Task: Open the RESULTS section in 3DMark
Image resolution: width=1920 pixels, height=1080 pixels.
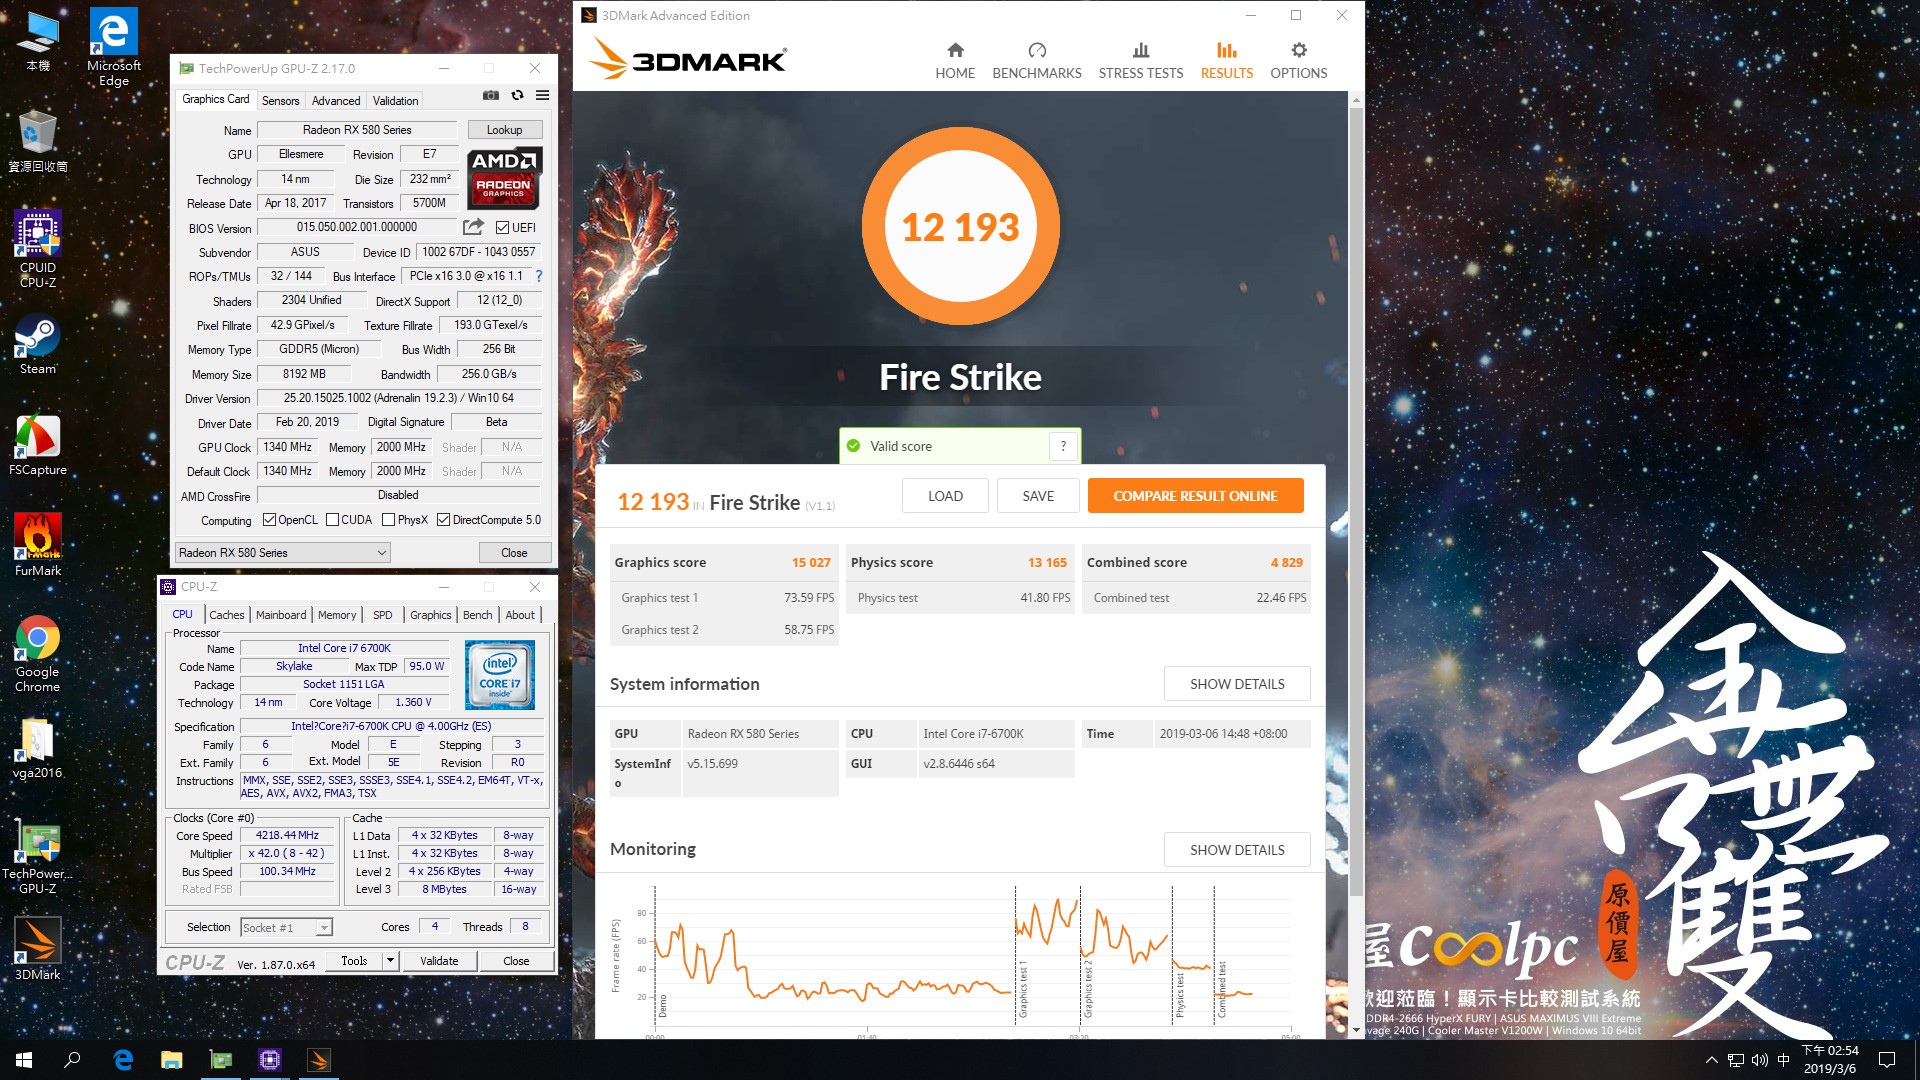Action: [x=1226, y=61]
